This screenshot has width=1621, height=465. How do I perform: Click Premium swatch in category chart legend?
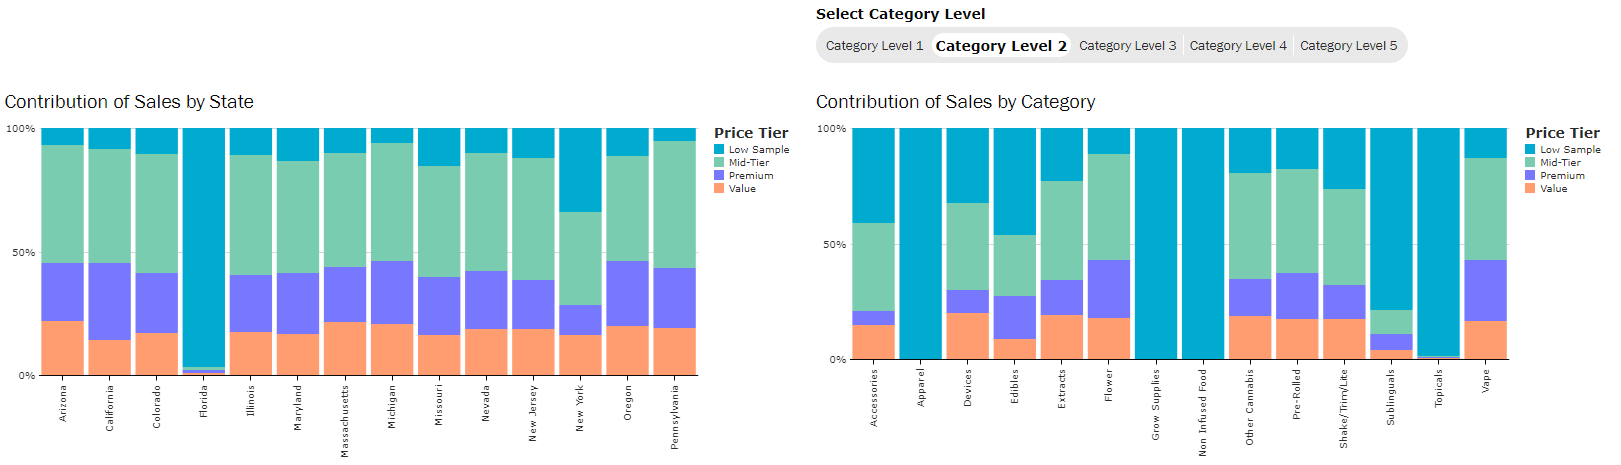click(x=1530, y=176)
